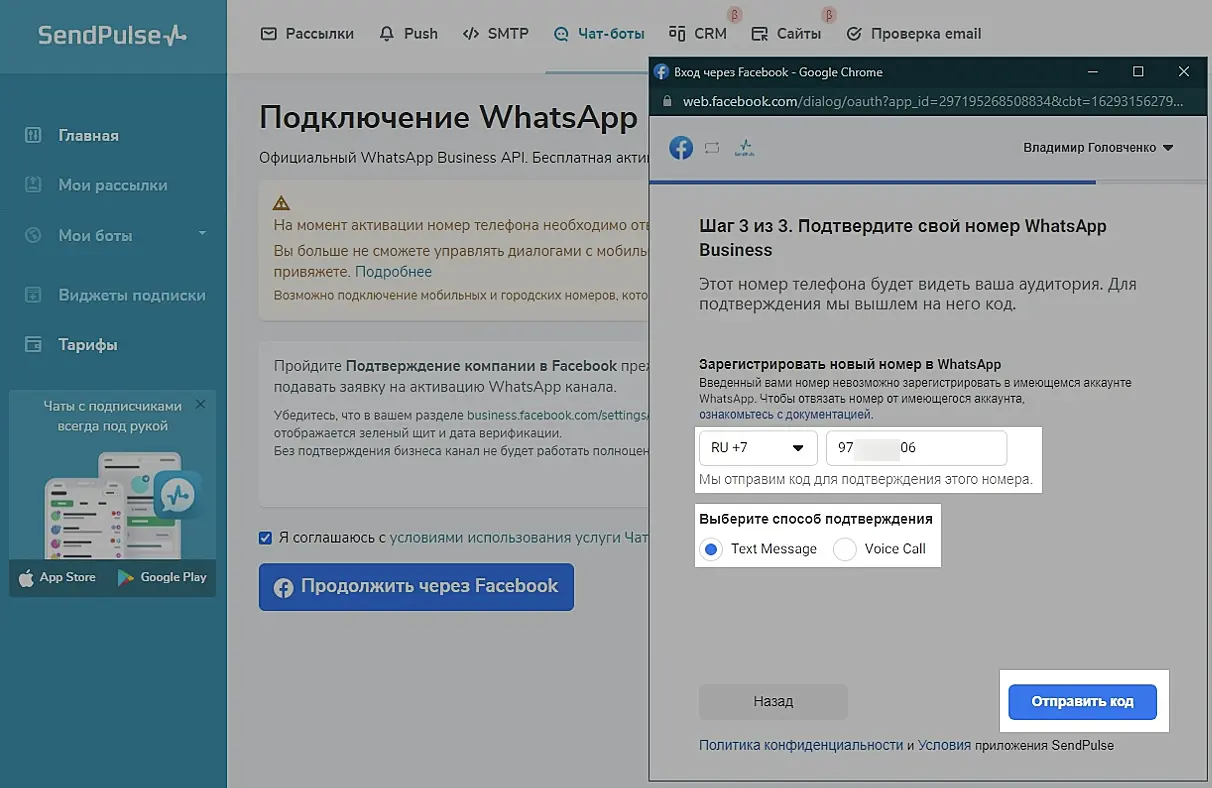Image resolution: width=1212 pixels, height=788 pixels.
Task: Close the chats promo banner
Action: coord(200,405)
